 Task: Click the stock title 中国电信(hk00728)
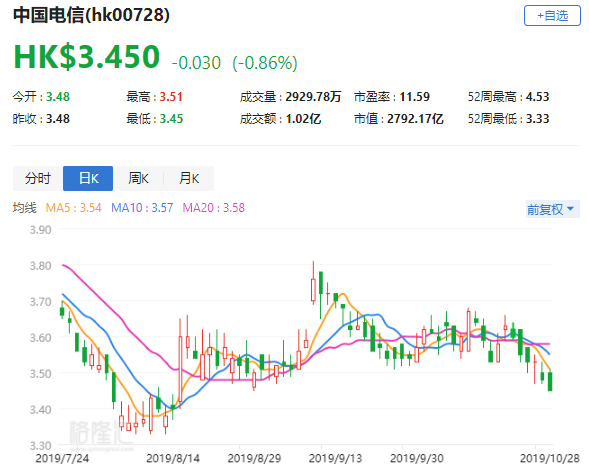[91, 15]
